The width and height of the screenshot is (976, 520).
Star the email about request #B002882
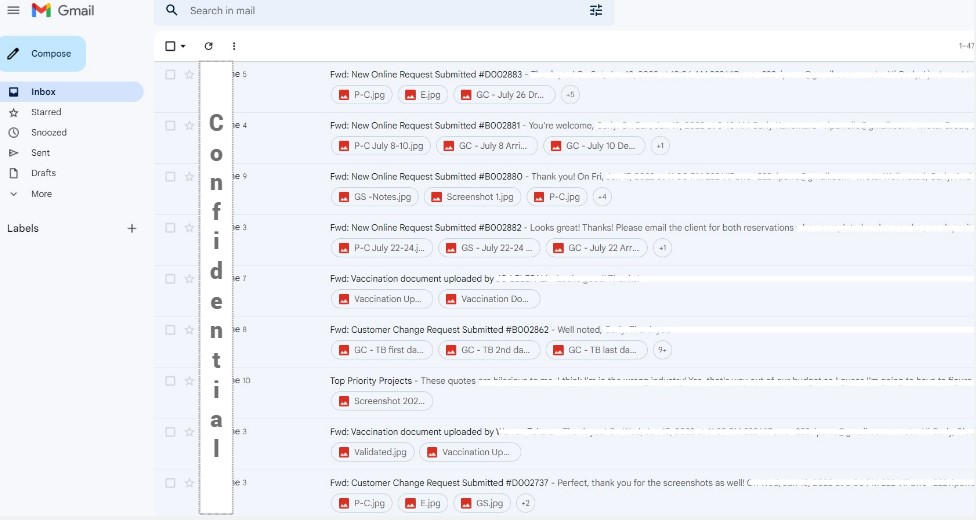[189, 228]
